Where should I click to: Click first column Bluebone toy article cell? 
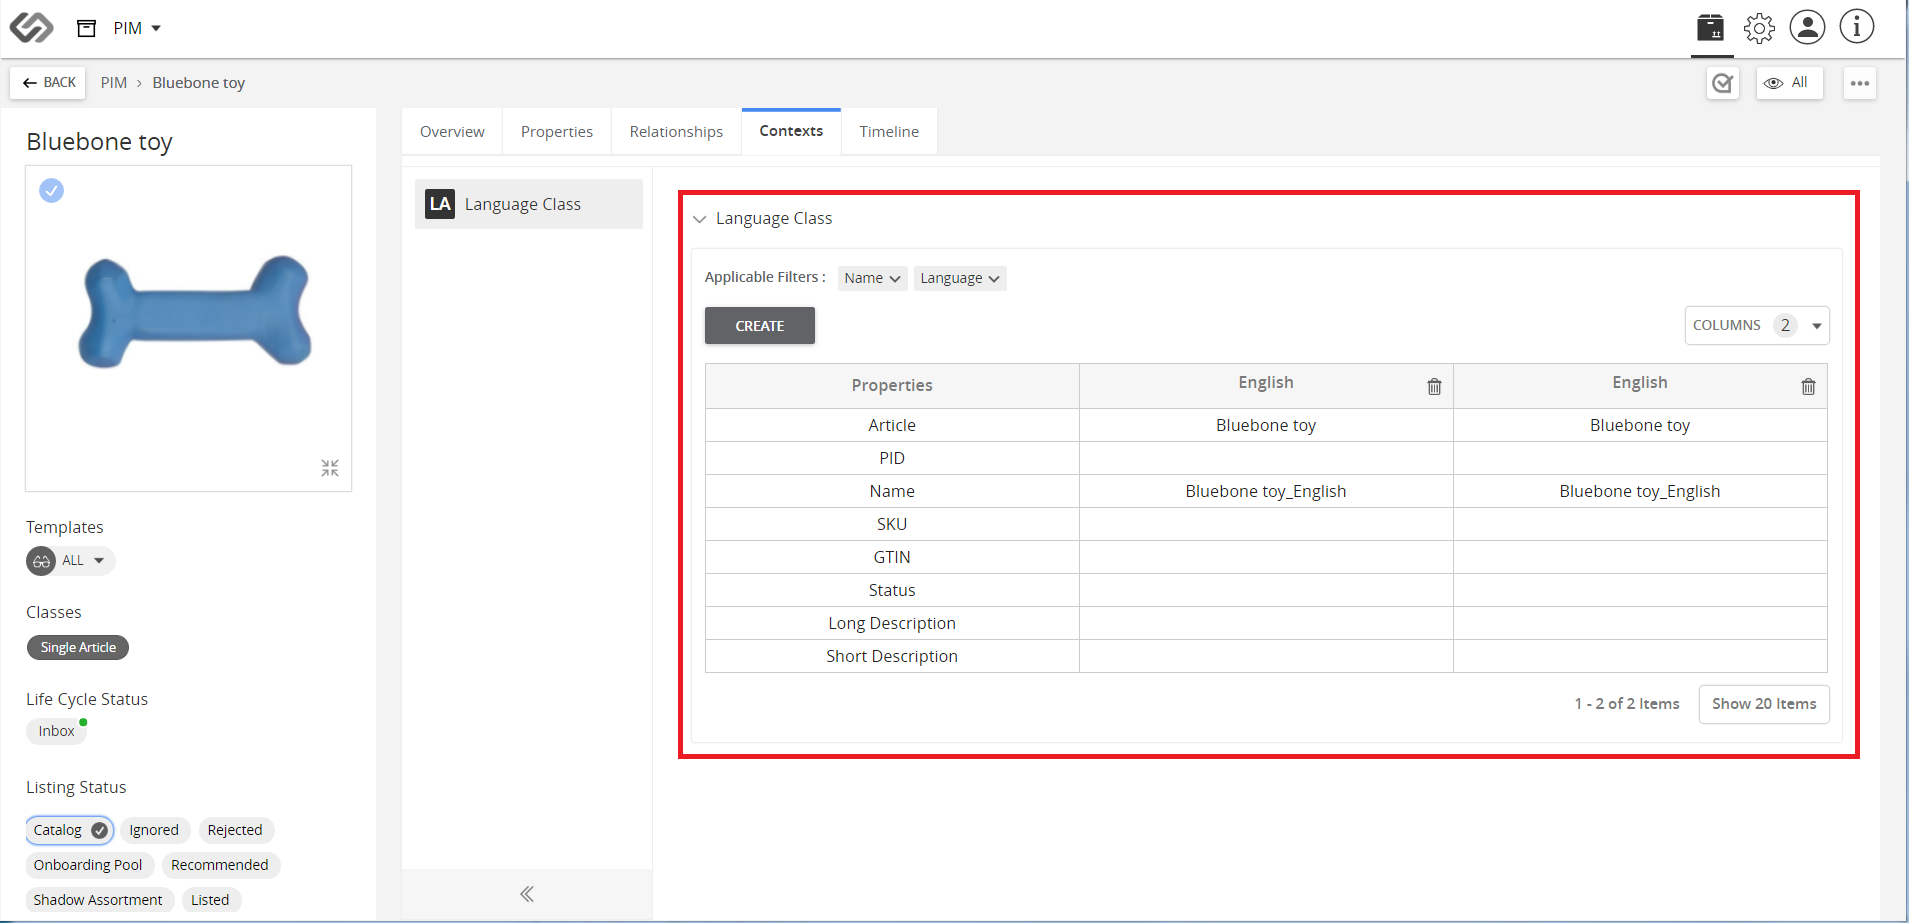point(1266,425)
